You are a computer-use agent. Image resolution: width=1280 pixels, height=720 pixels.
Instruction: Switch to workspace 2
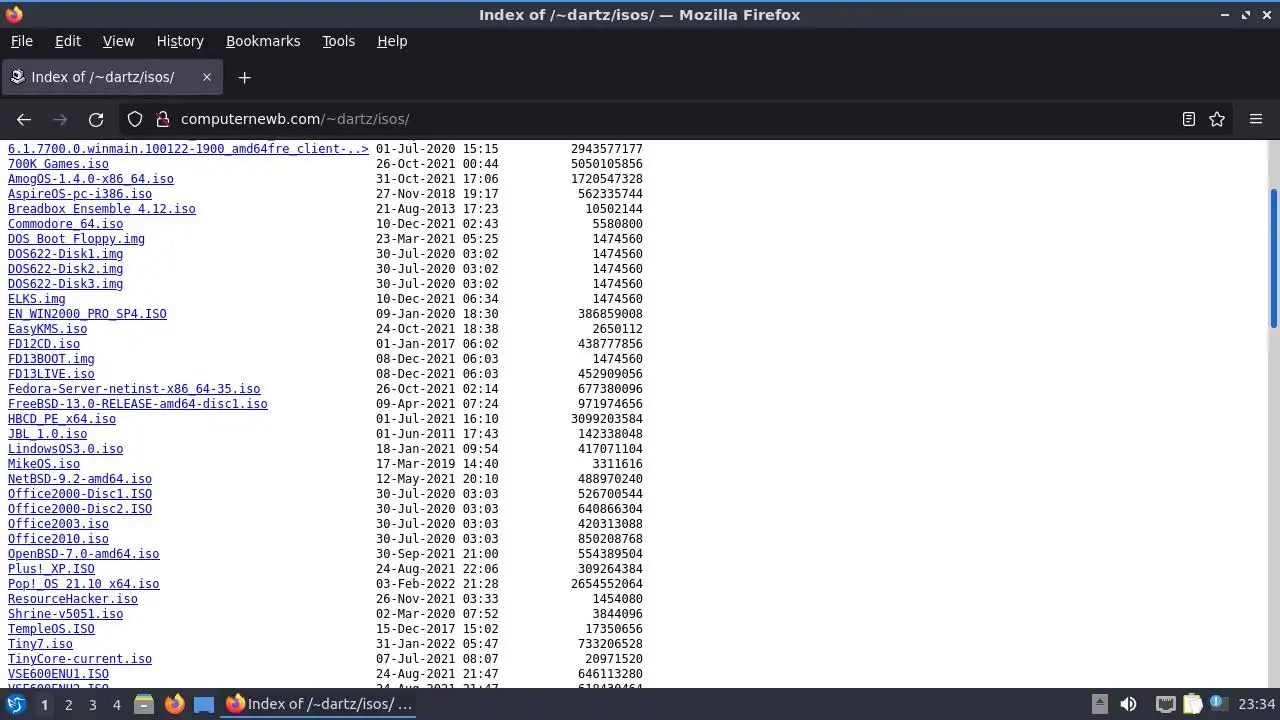[68, 704]
